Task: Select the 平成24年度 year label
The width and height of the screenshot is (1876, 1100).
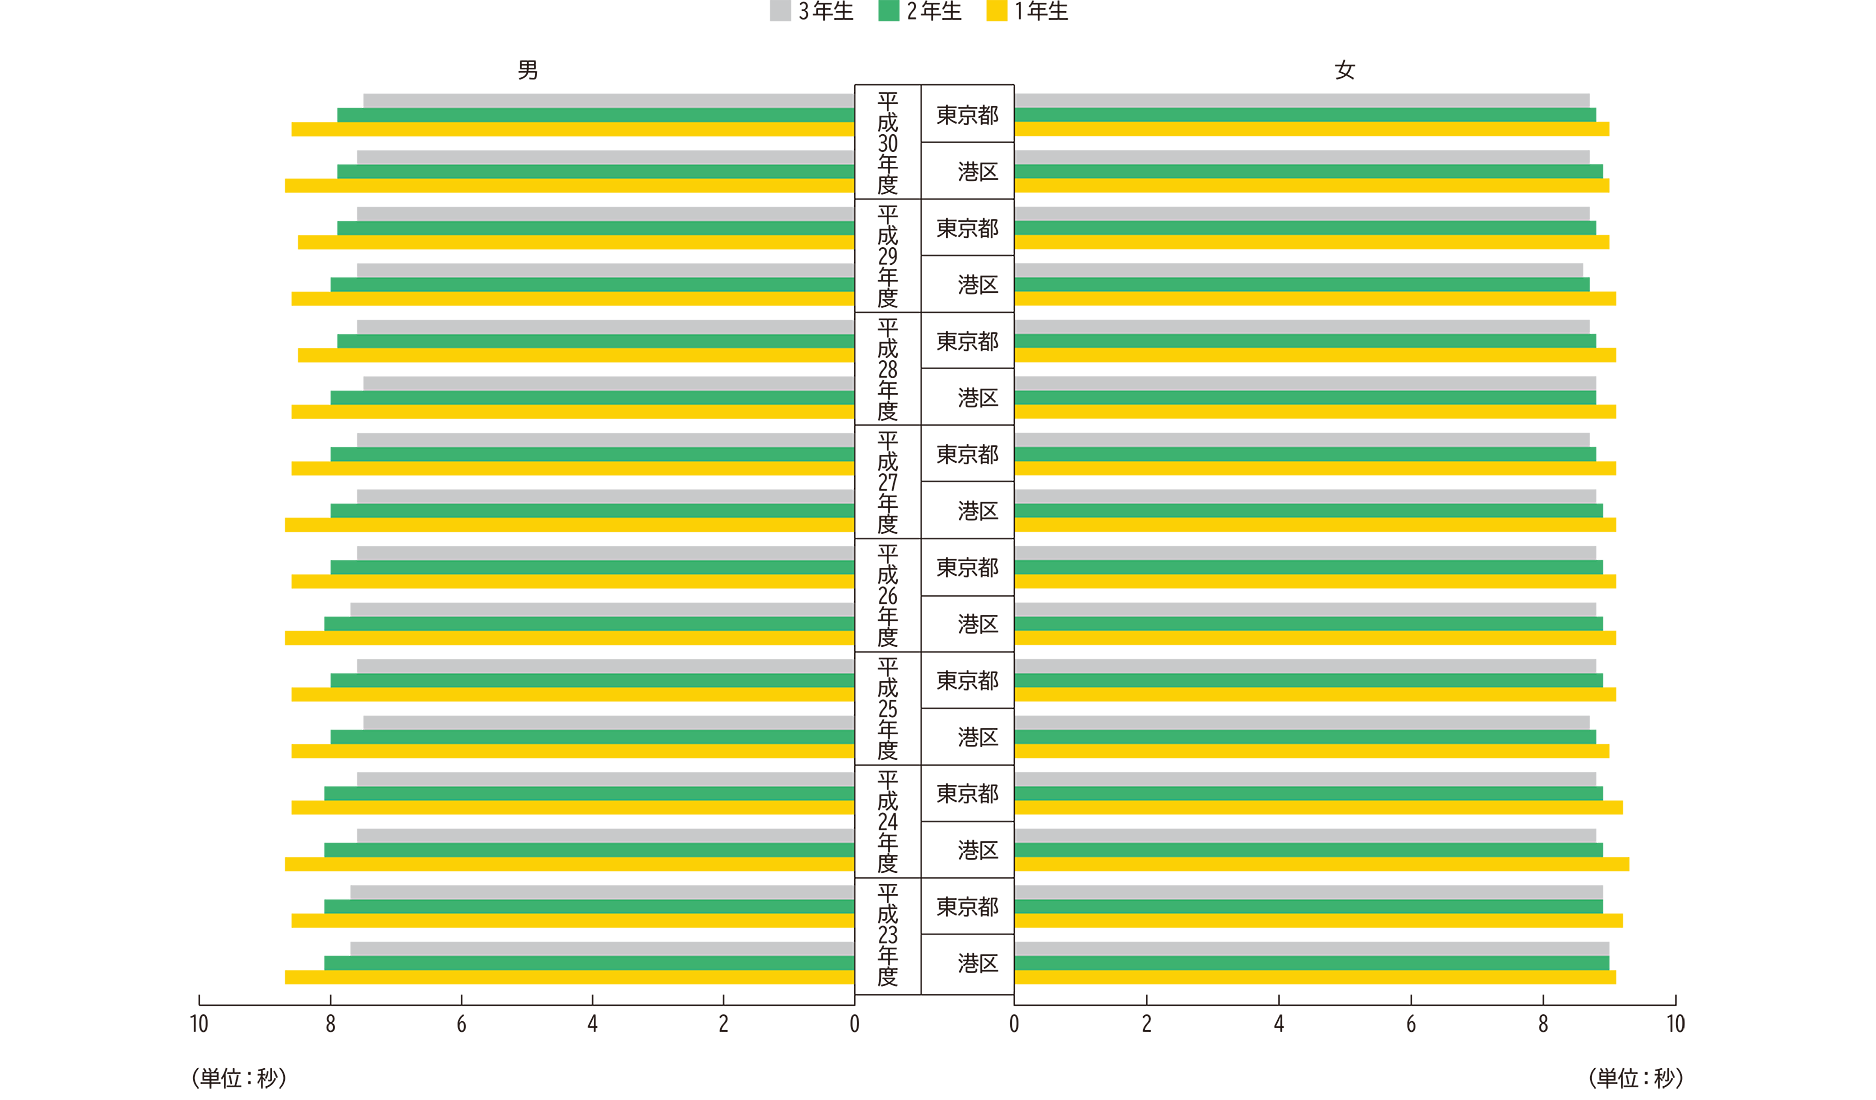Action: click(888, 821)
